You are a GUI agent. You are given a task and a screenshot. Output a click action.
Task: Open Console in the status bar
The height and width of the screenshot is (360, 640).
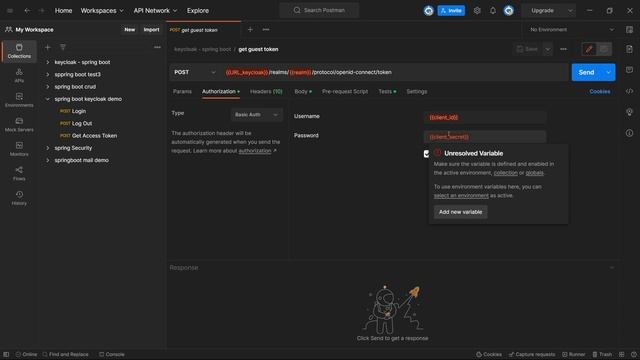pyautogui.click(x=112, y=354)
